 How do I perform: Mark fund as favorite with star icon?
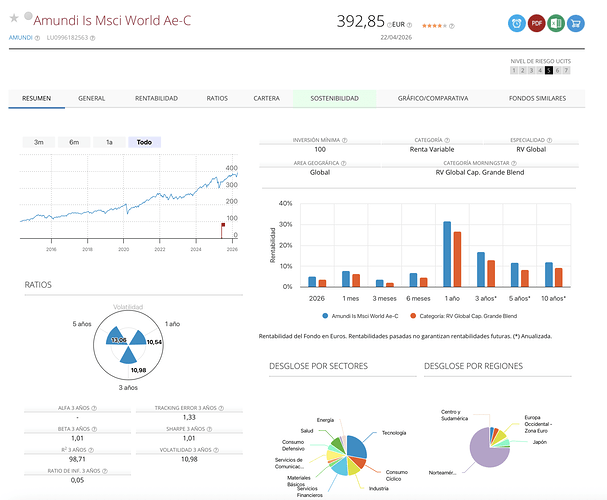pyautogui.click(x=14, y=18)
